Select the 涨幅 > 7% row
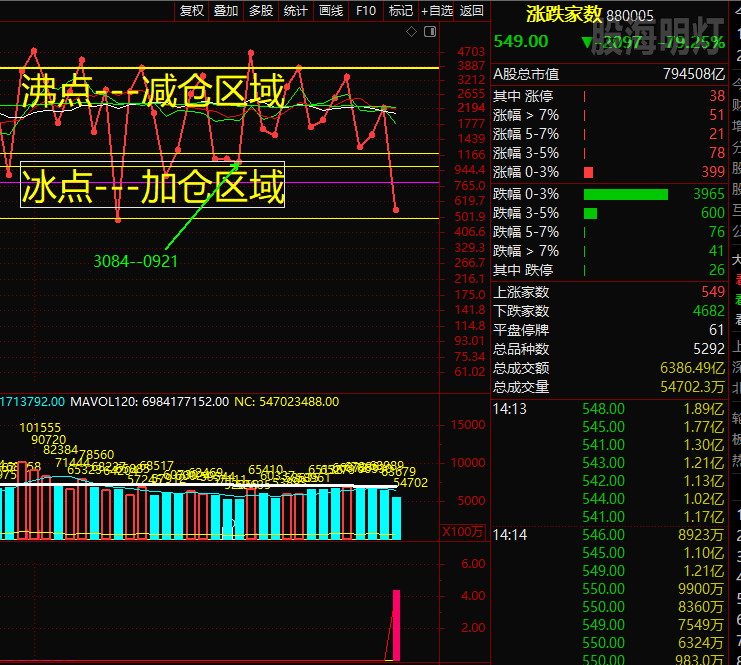Image resolution: width=741 pixels, height=665 pixels. pyautogui.click(x=609, y=115)
